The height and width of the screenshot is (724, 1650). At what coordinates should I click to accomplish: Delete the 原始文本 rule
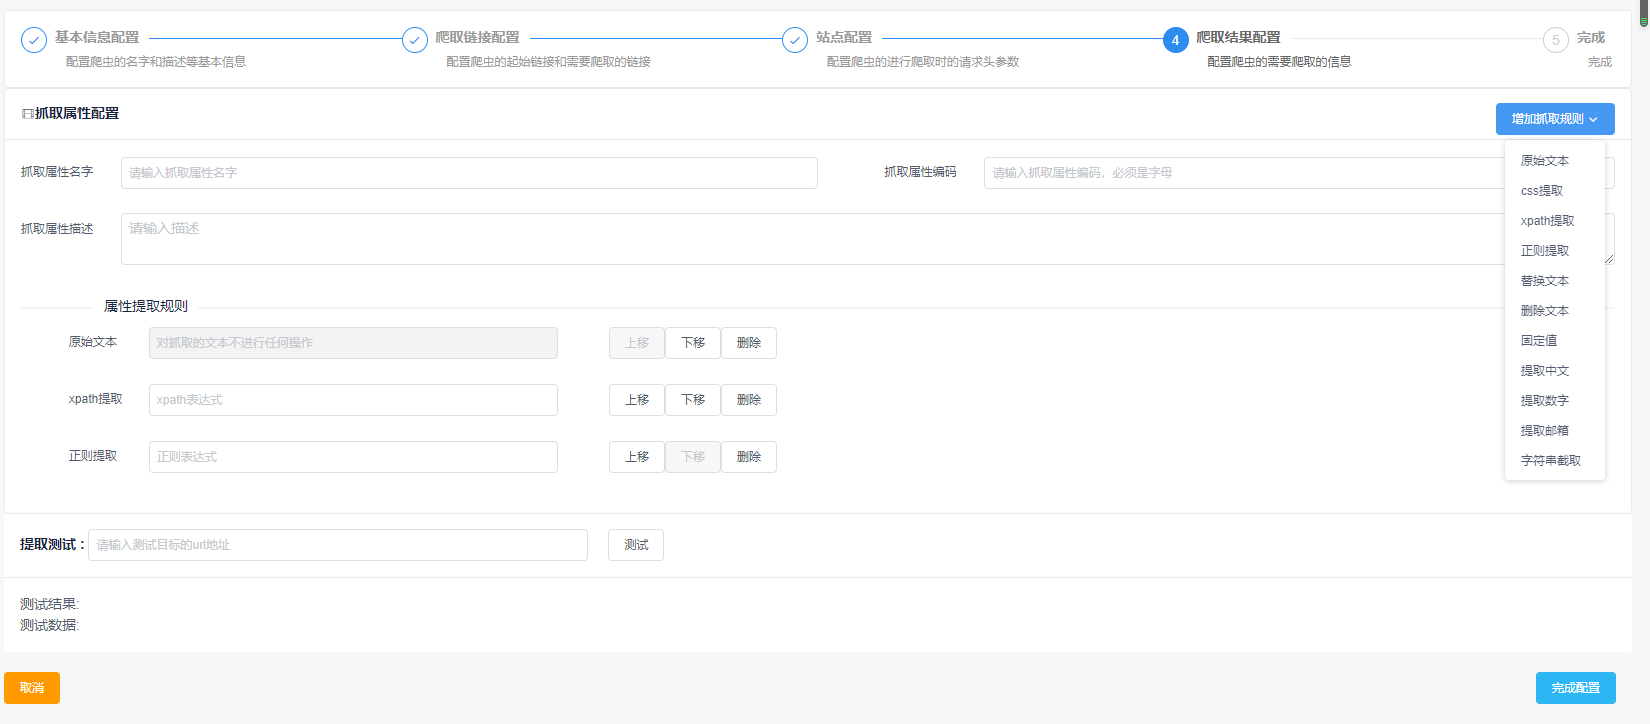pyautogui.click(x=749, y=343)
